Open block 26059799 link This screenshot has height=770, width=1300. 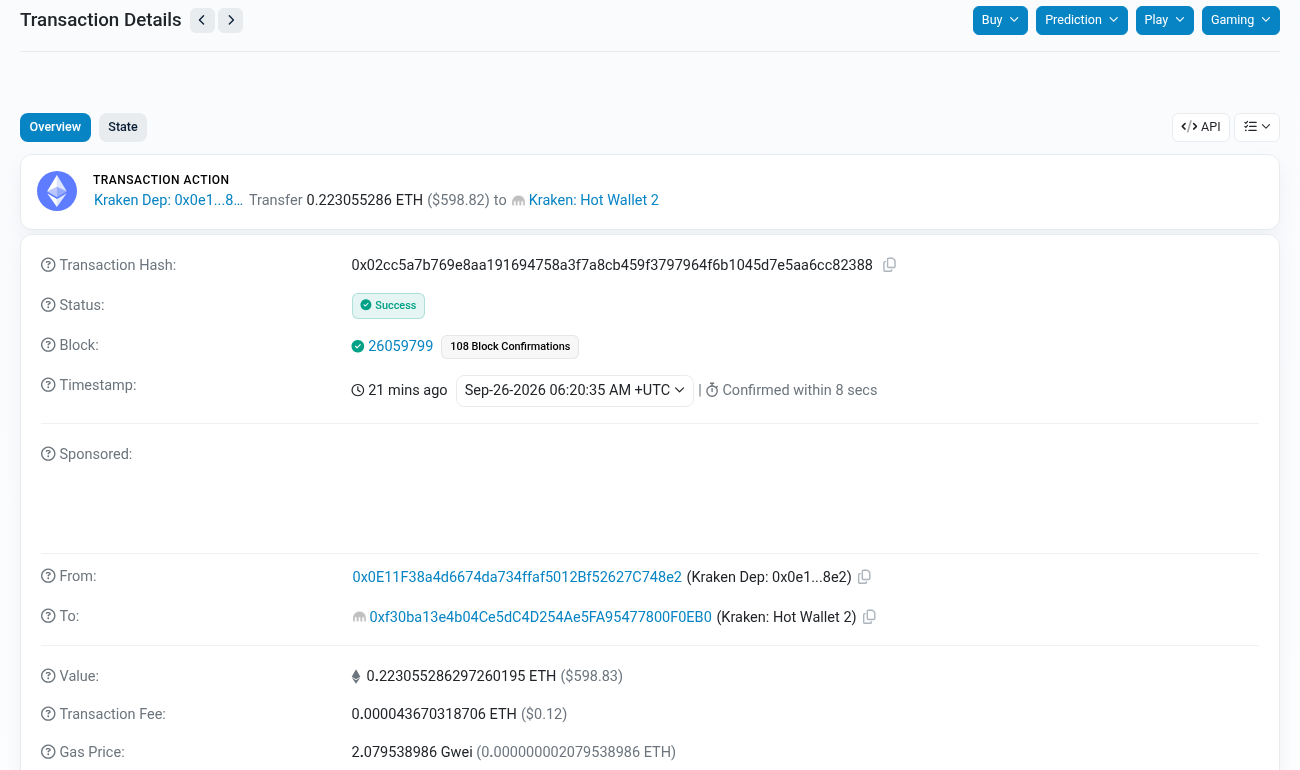(x=401, y=346)
